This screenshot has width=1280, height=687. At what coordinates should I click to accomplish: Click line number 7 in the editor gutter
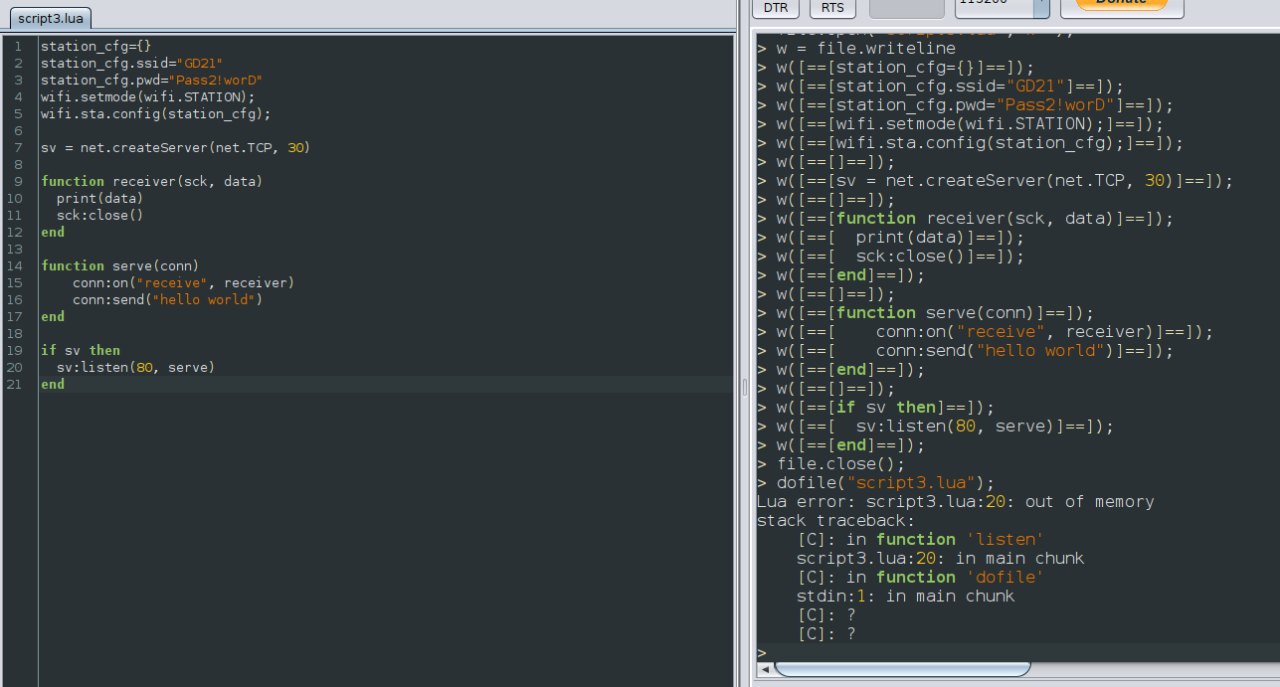(18, 148)
